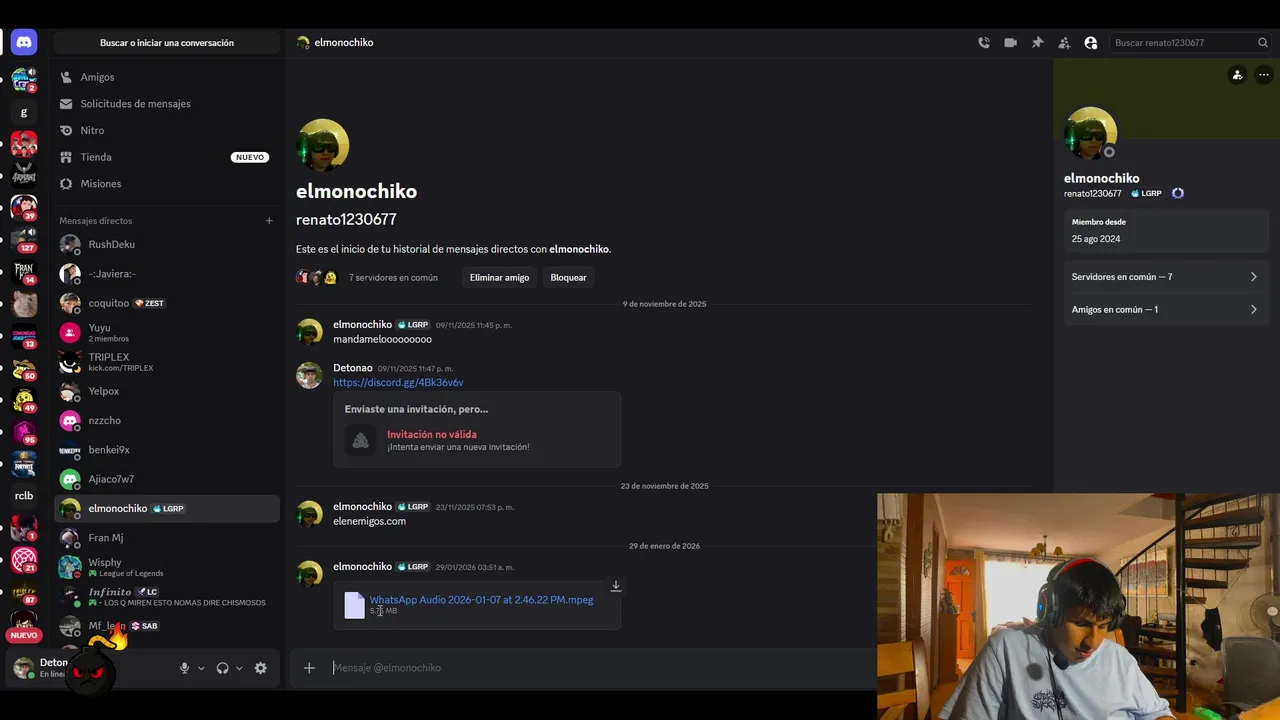1280x720 pixels.
Task: Open the Yelpox conversation
Action: click(167, 391)
